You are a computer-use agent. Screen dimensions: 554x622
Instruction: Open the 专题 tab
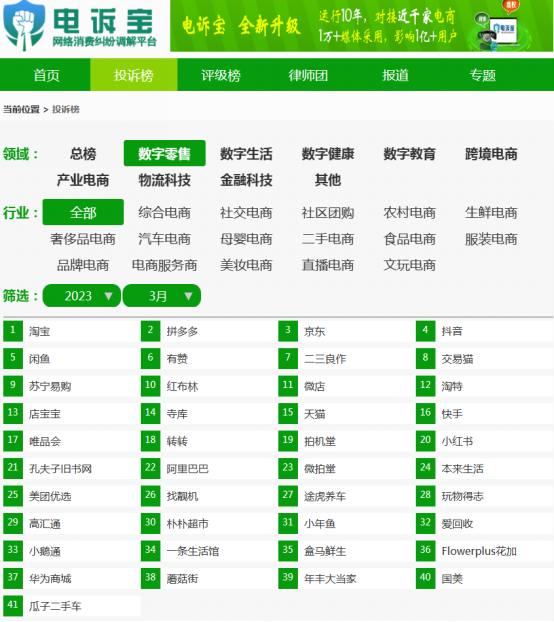[x=483, y=75]
